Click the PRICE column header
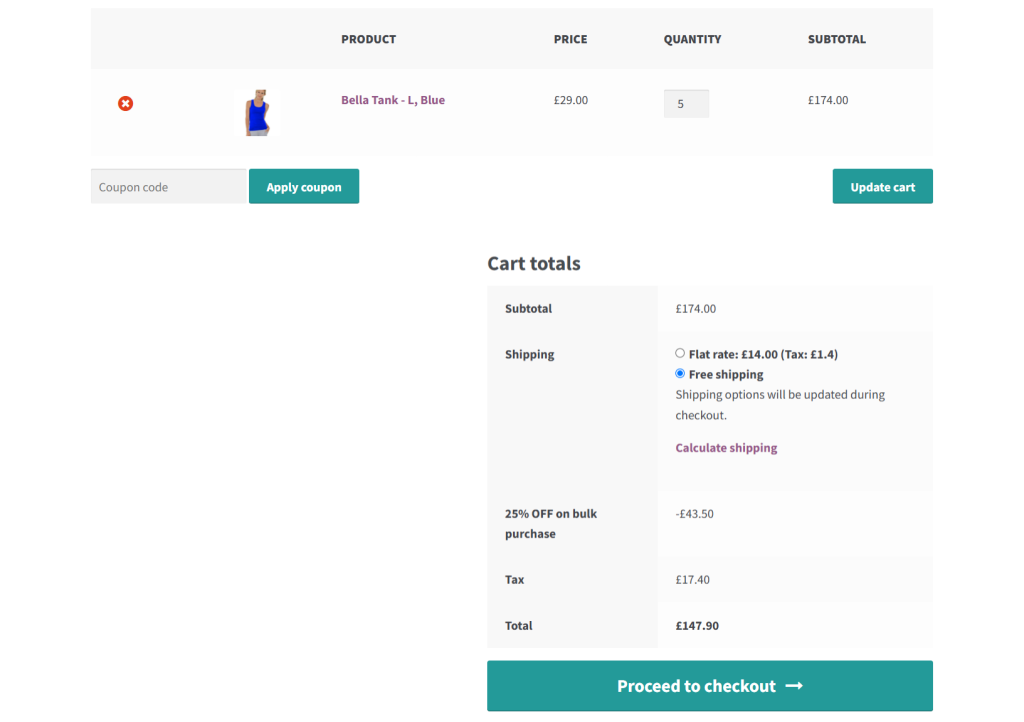Screen dimensions: 1024x722 coord(570,39)
